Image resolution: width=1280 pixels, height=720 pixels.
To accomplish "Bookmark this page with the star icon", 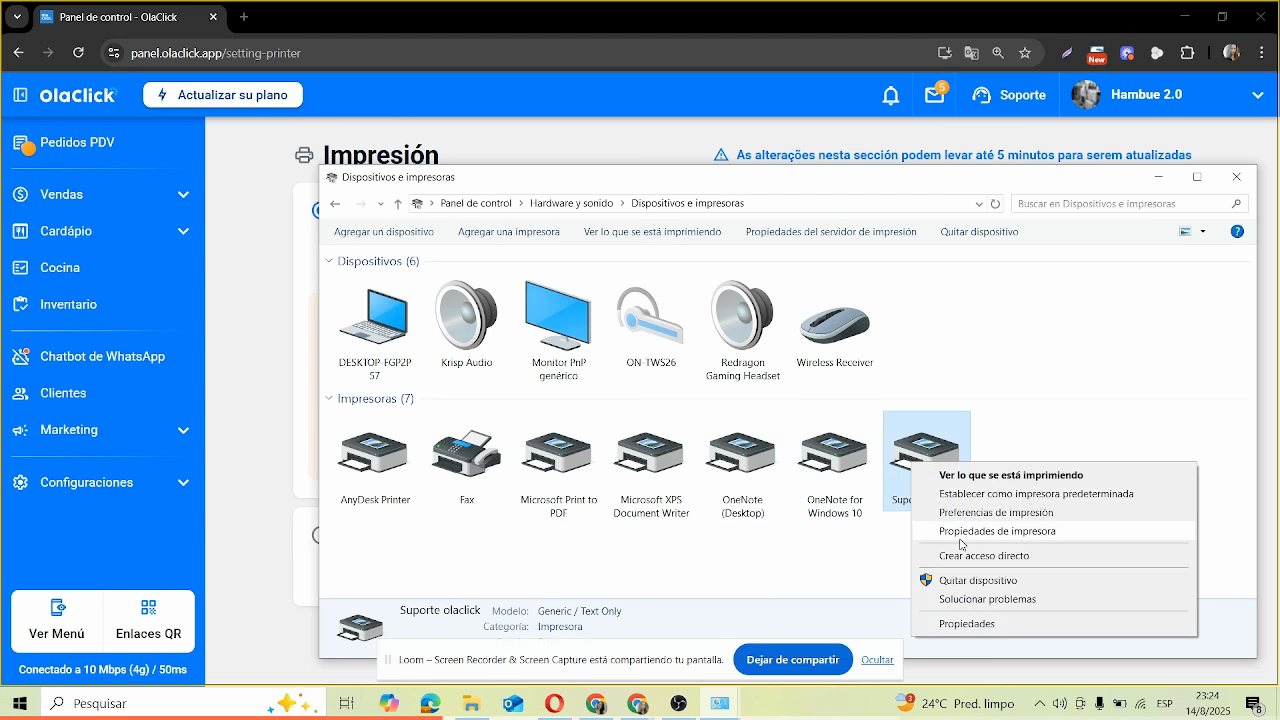I will [x=1025, y=53].
